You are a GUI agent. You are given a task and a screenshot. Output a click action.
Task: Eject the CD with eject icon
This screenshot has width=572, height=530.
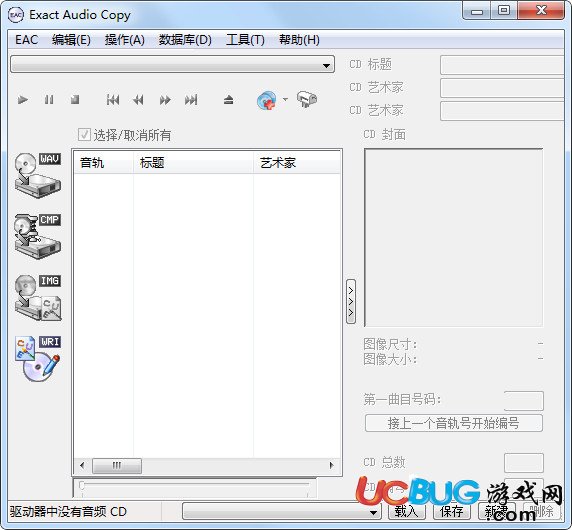click(x=229, y=100)
